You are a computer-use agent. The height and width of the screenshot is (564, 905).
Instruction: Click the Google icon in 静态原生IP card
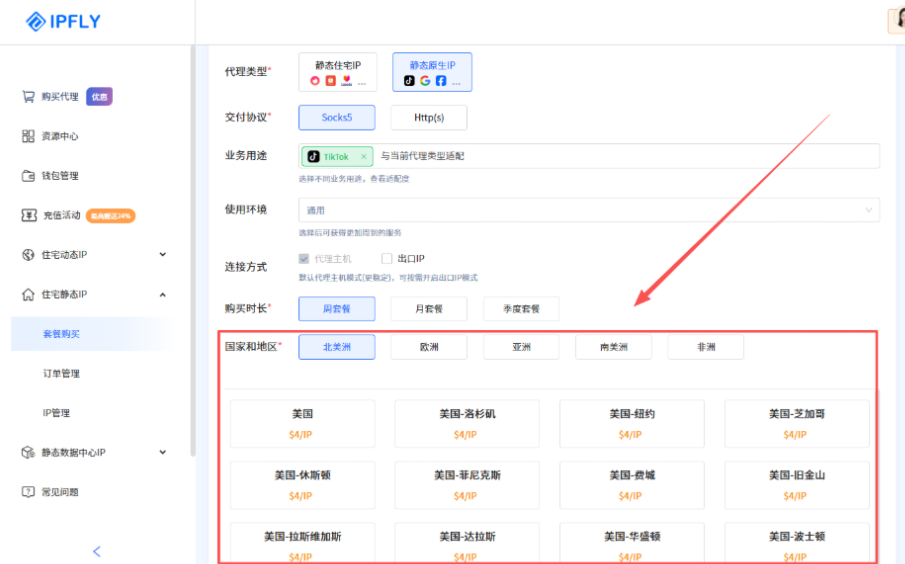425,81
